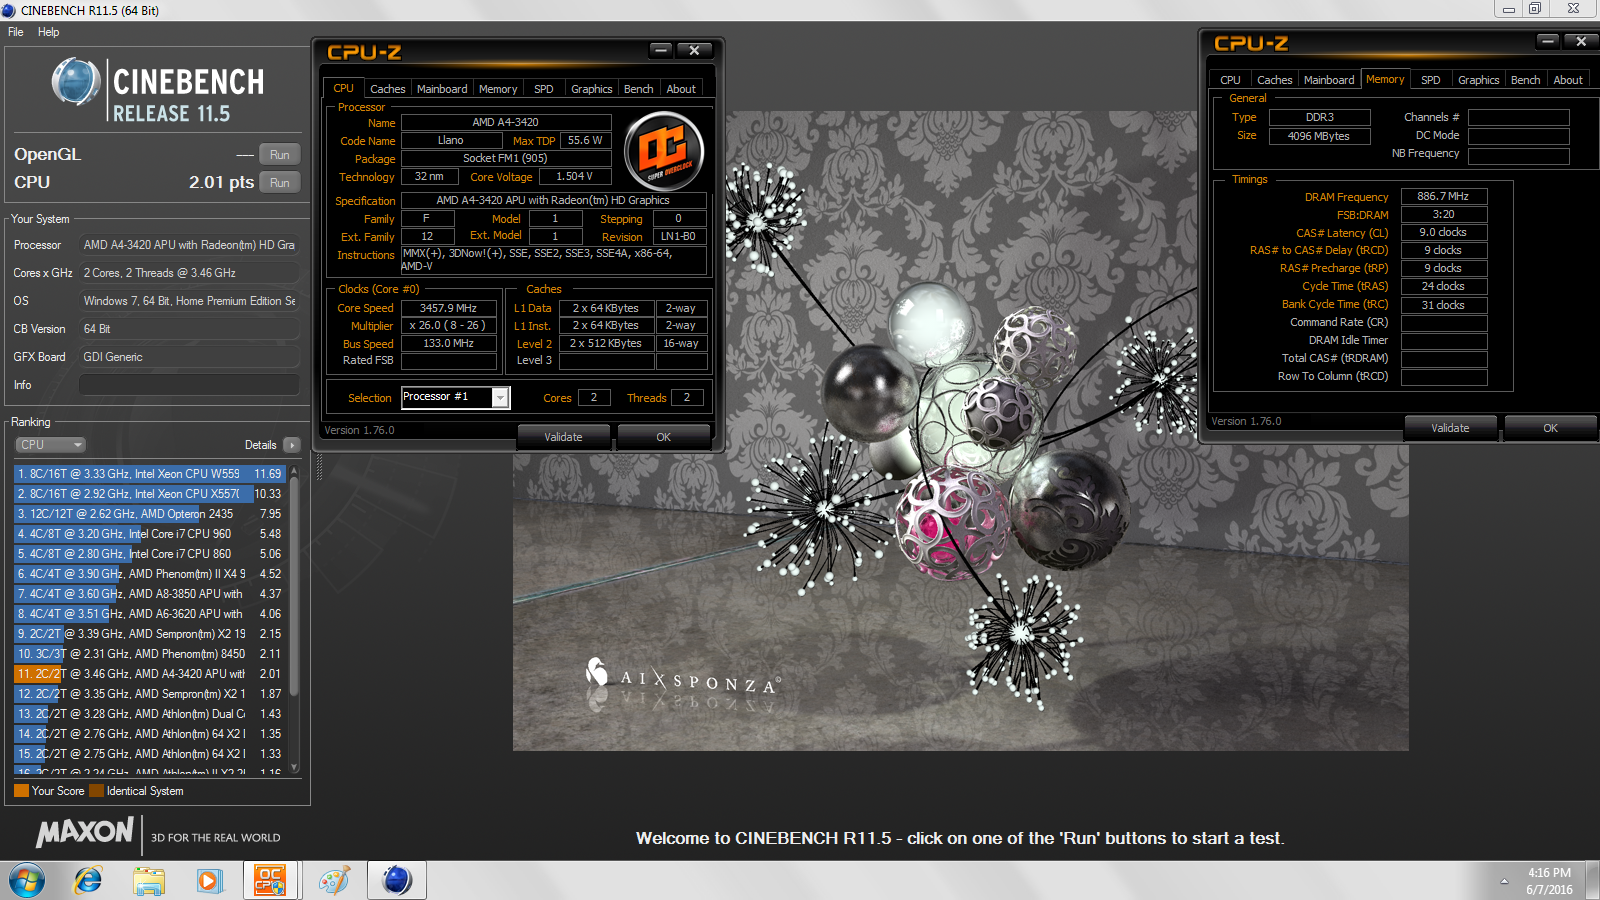
Task: Click Cores x GHz value 2 Cores
Action: click(189, 273)
